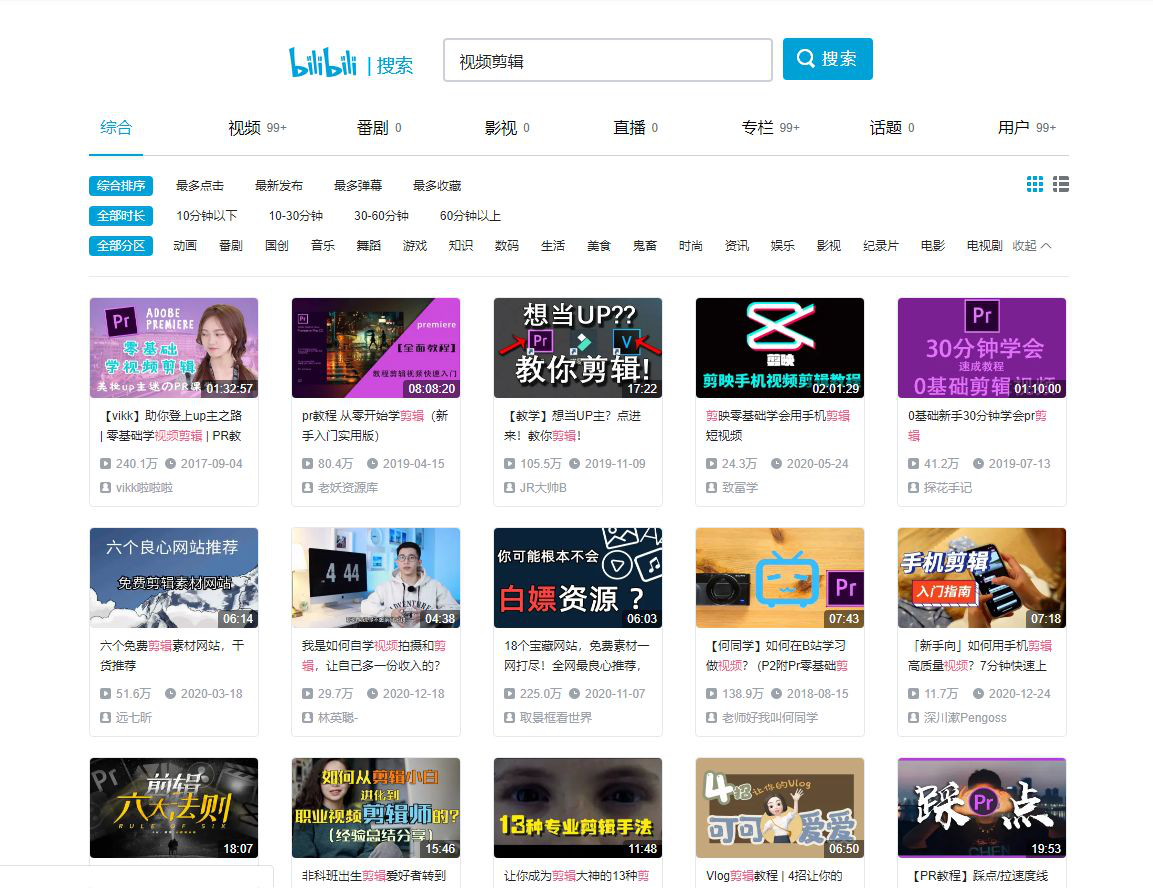This screenshot has width=1153, height=888.
Task: Select 综合排序 sort option
Action: coord(121,186)
